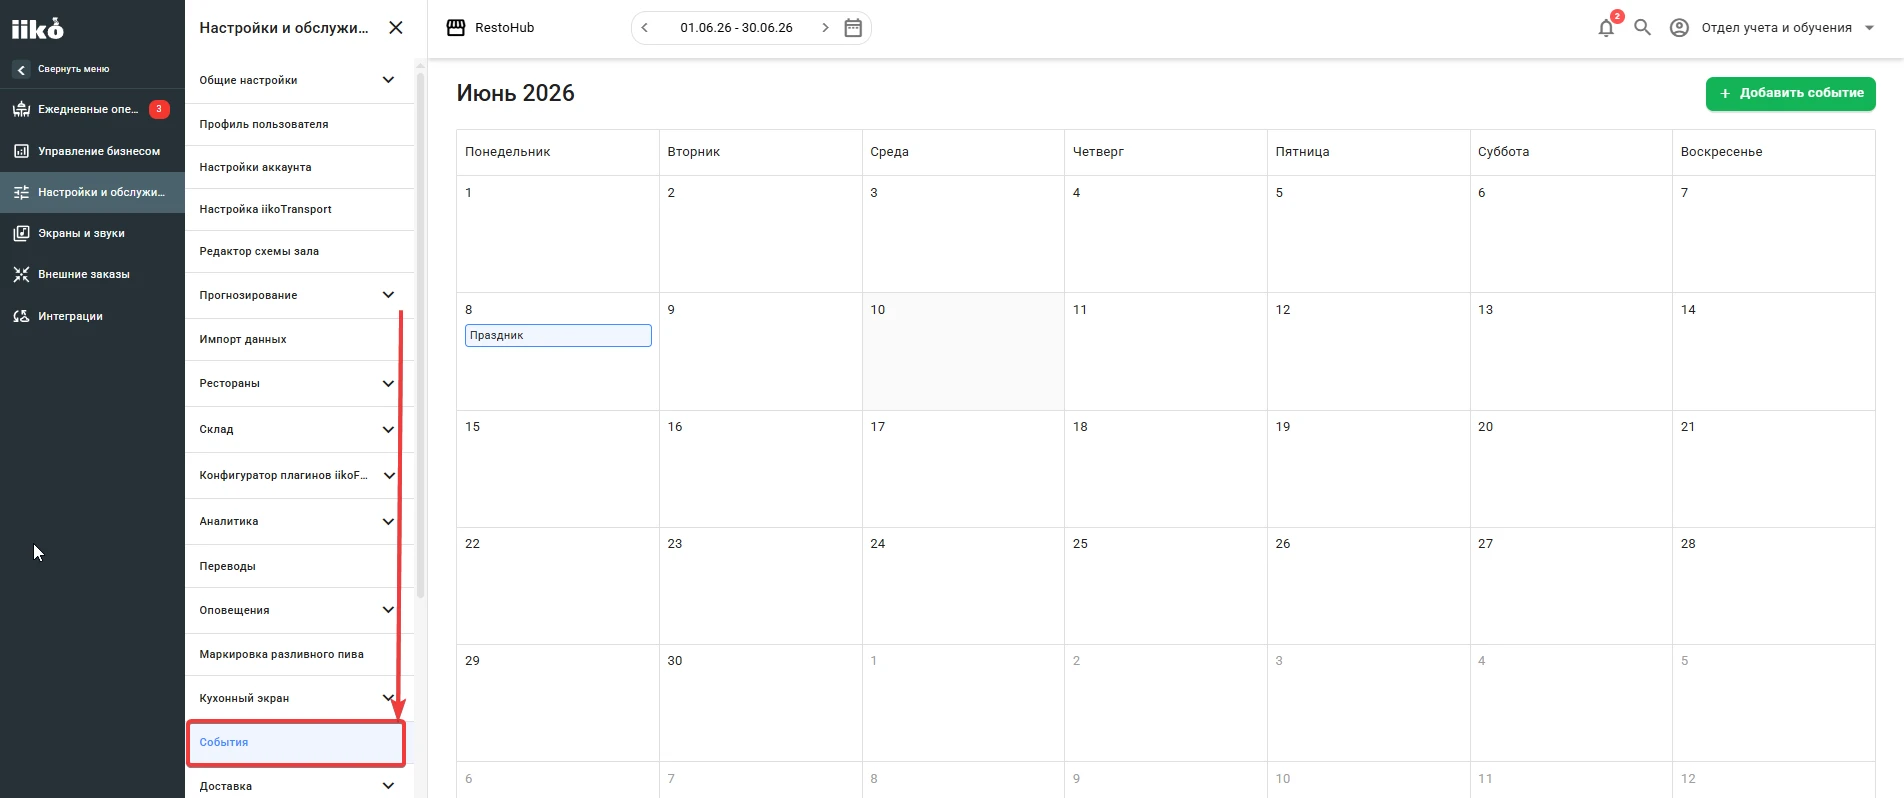
Task: Select the June 17 calendar cell
Action: click(x=963, y=469)
